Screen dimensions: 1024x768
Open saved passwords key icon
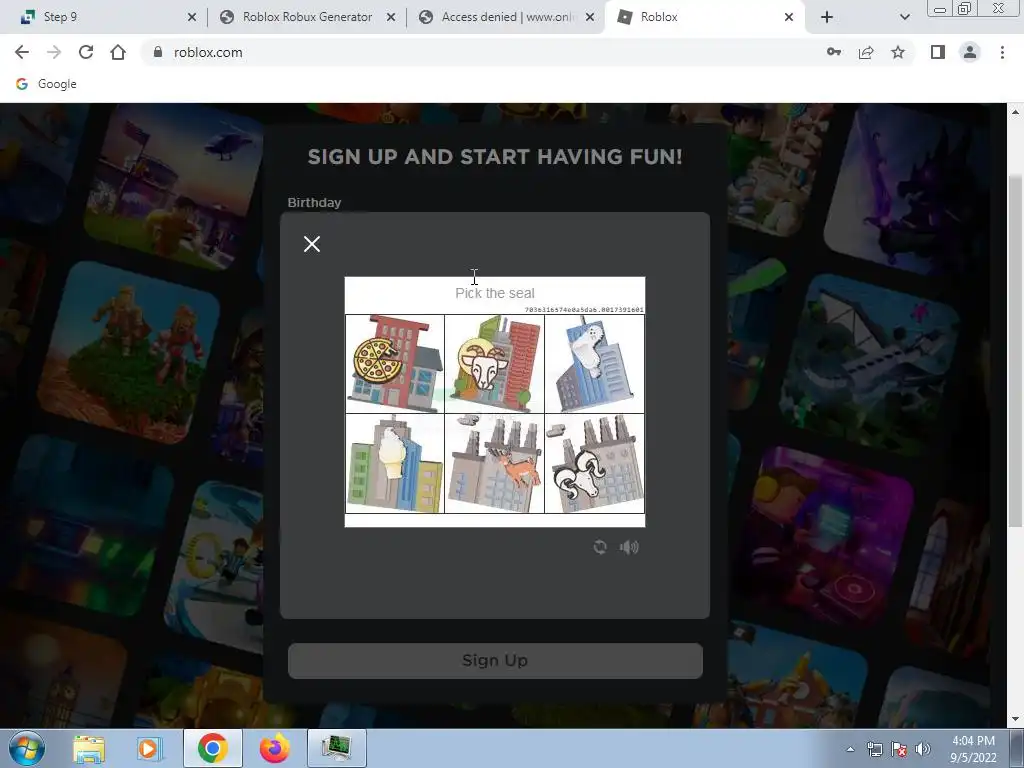pyautogui.click(x=834, y=52)
